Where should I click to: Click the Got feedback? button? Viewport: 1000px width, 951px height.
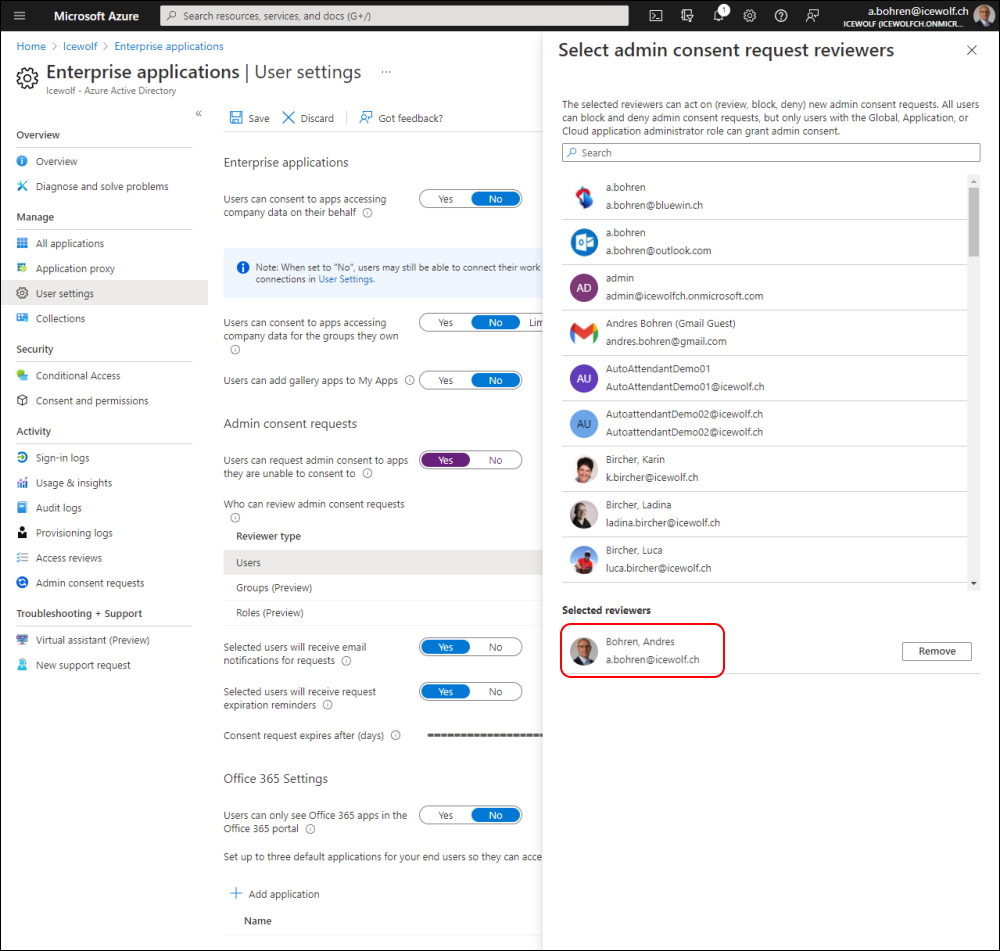[x=401, y=118]
